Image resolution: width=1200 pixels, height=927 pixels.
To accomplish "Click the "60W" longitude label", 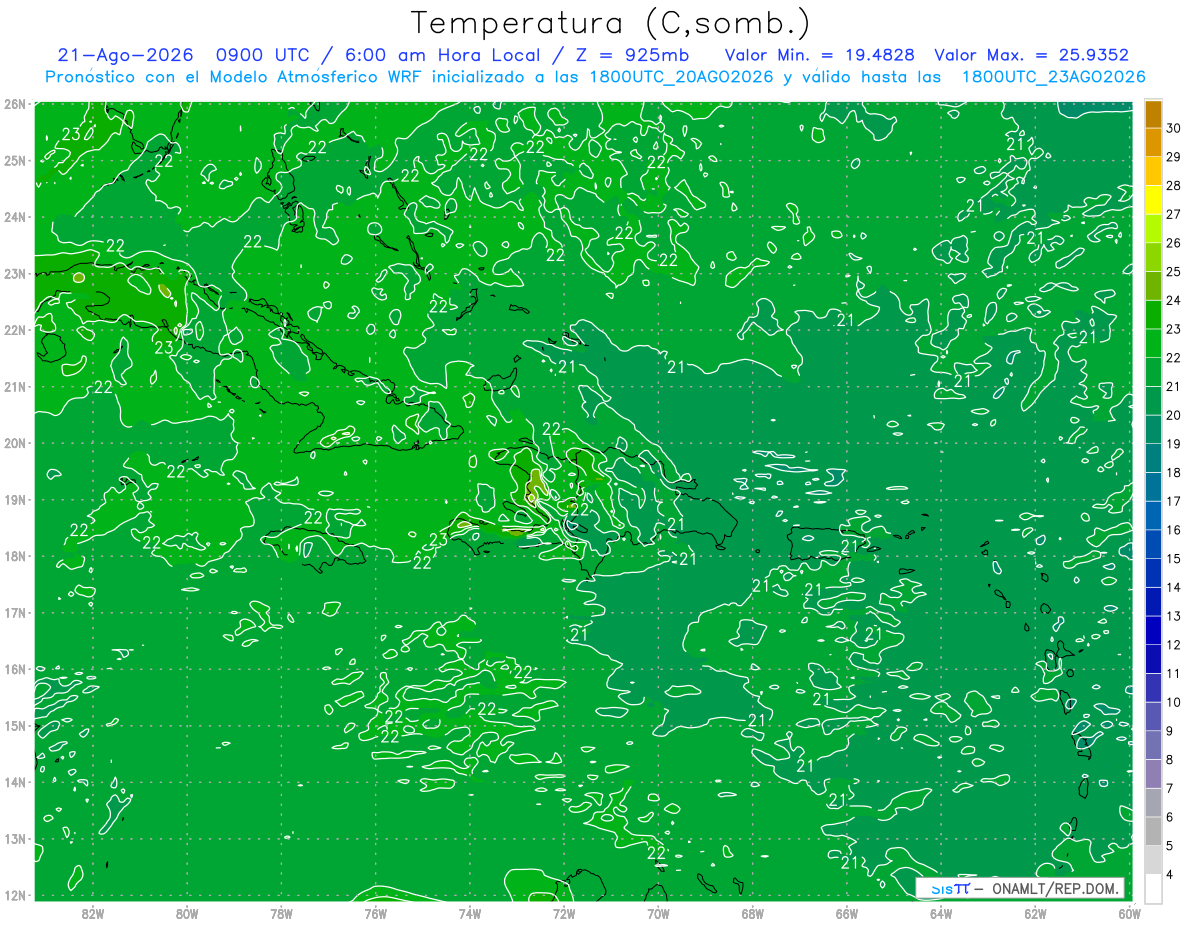I will (1129, 912).
